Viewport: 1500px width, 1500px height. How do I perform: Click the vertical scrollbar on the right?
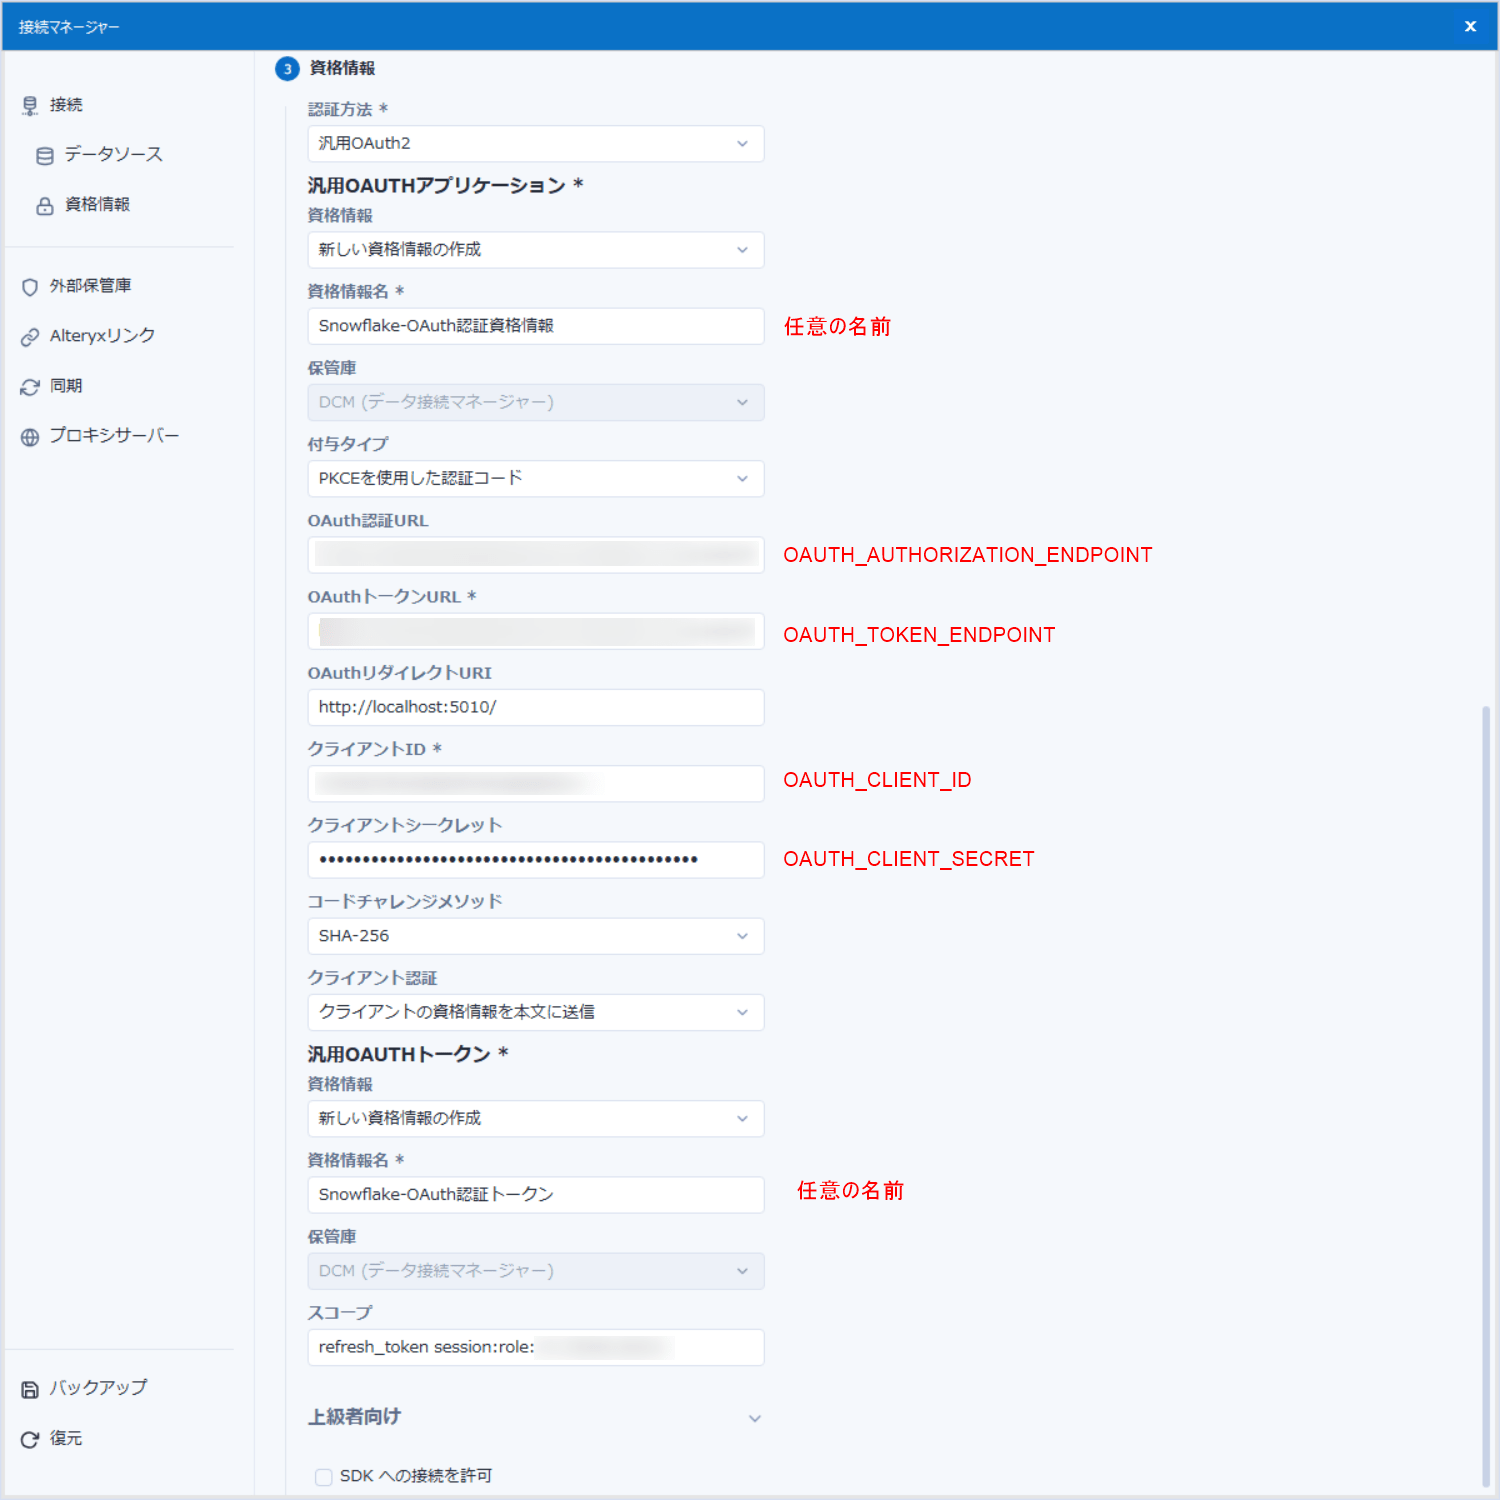point(1487,1090)
